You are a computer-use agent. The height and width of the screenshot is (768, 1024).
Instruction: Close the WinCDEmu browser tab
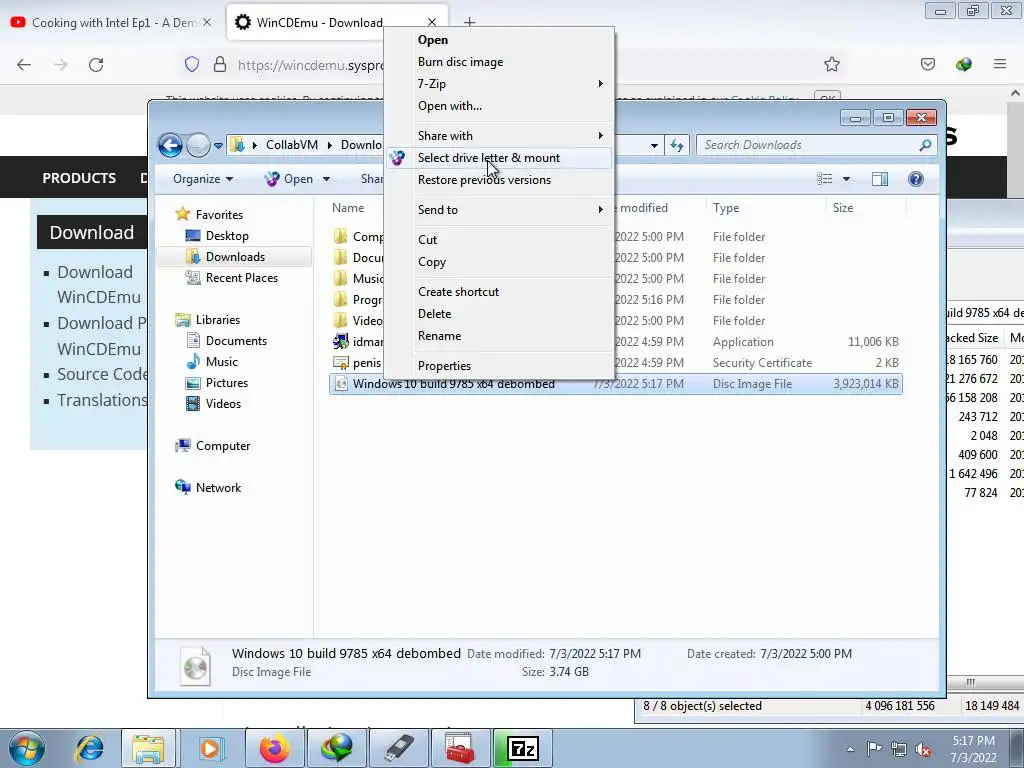point(432,23)
